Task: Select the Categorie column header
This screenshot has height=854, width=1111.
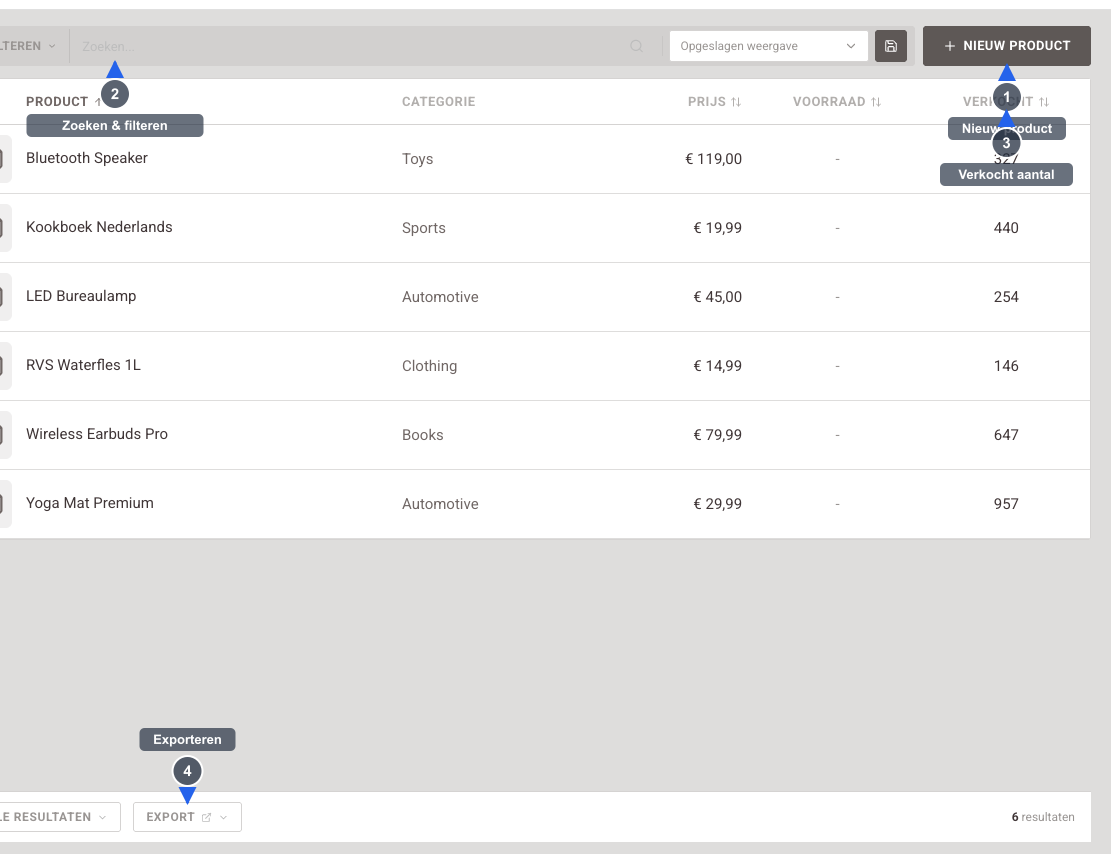Action: point(439,102)
